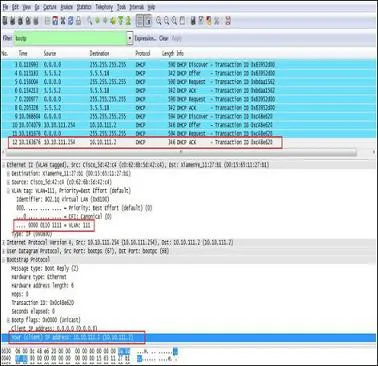The height and width of the screenshot is (366, 378).
Task: Open the View menu
Action: coord(27,7)
